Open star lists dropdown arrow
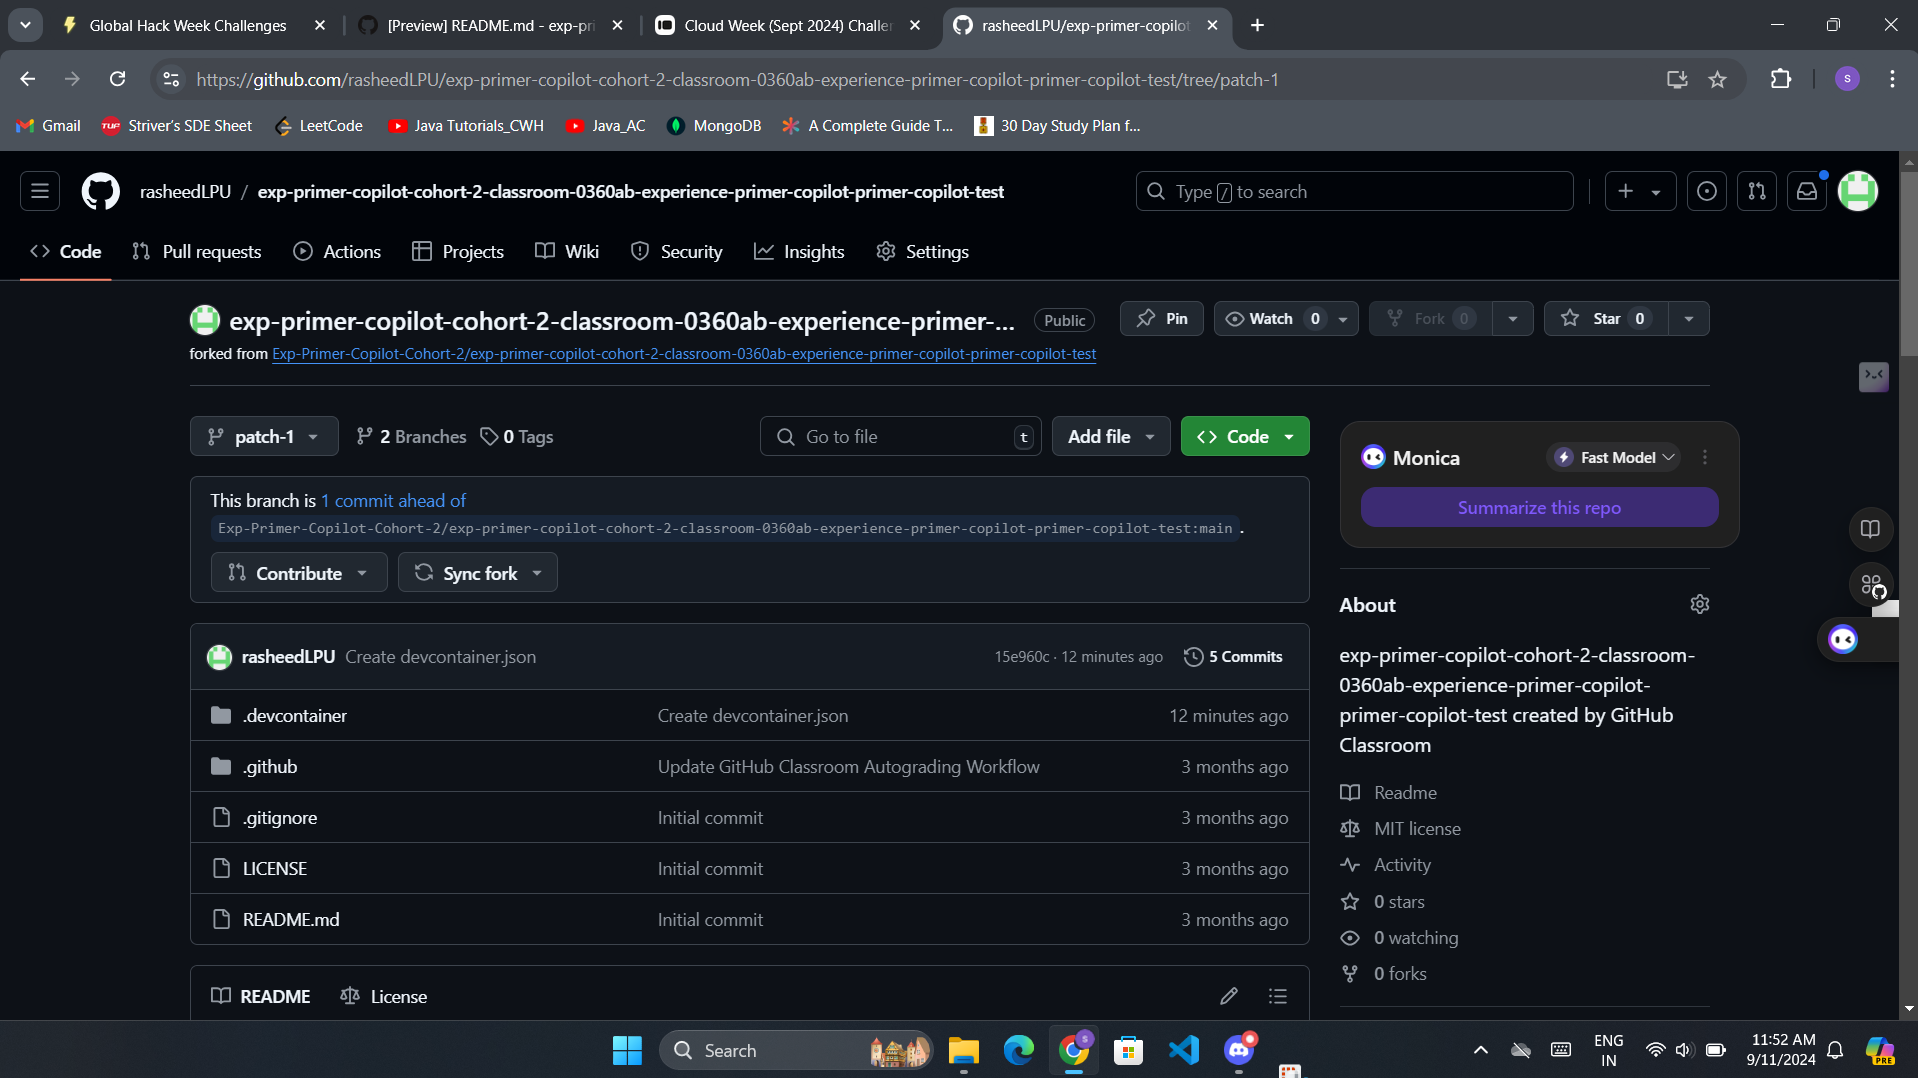This screenshot has width=1918, height=1078. point(1689,318)
